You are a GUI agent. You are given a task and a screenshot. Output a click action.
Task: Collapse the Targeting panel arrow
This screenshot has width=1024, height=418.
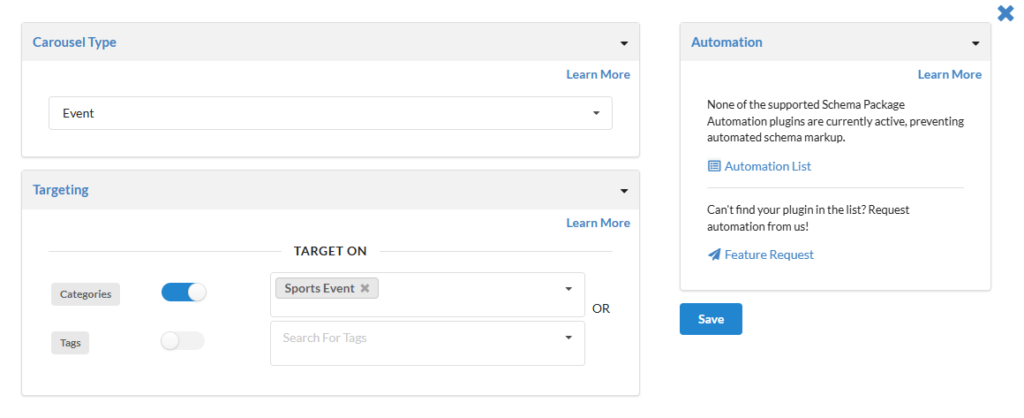click(624, 190)
